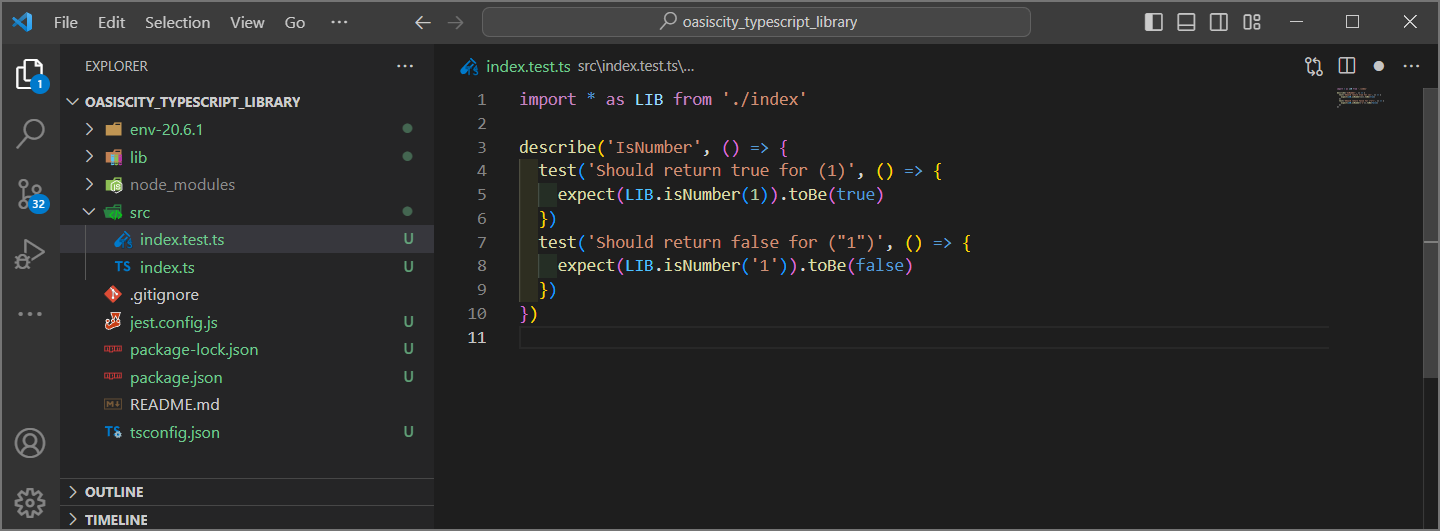Click 'Should return true for (1)' string

click(721, 171)
